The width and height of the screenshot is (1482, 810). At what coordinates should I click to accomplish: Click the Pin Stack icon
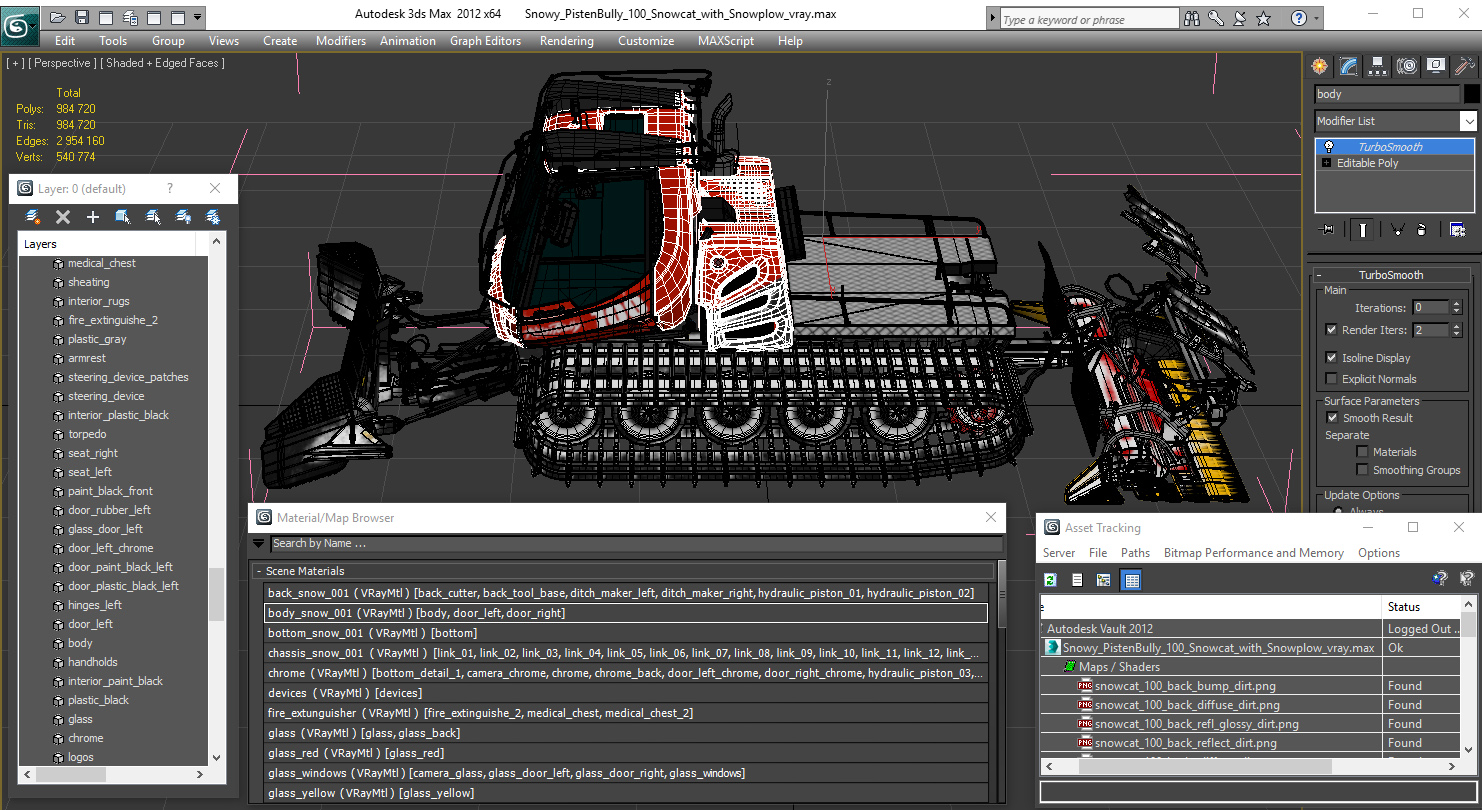(1328, 230)
